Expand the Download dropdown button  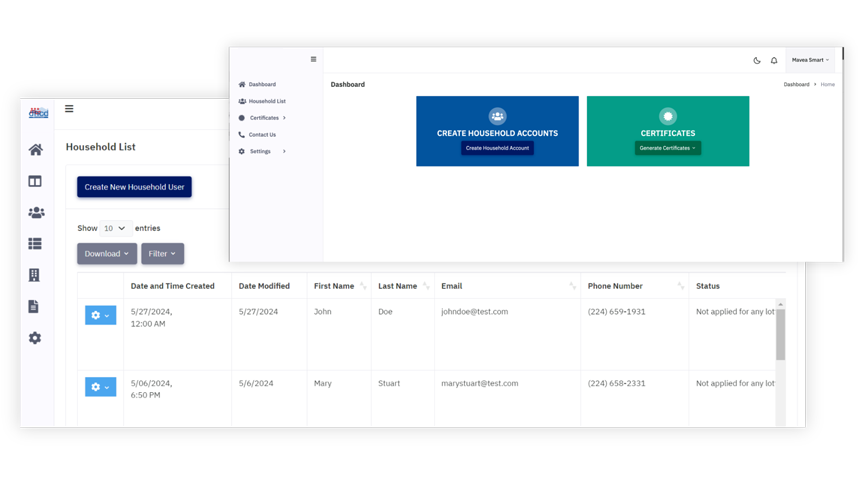pos(107,254)
